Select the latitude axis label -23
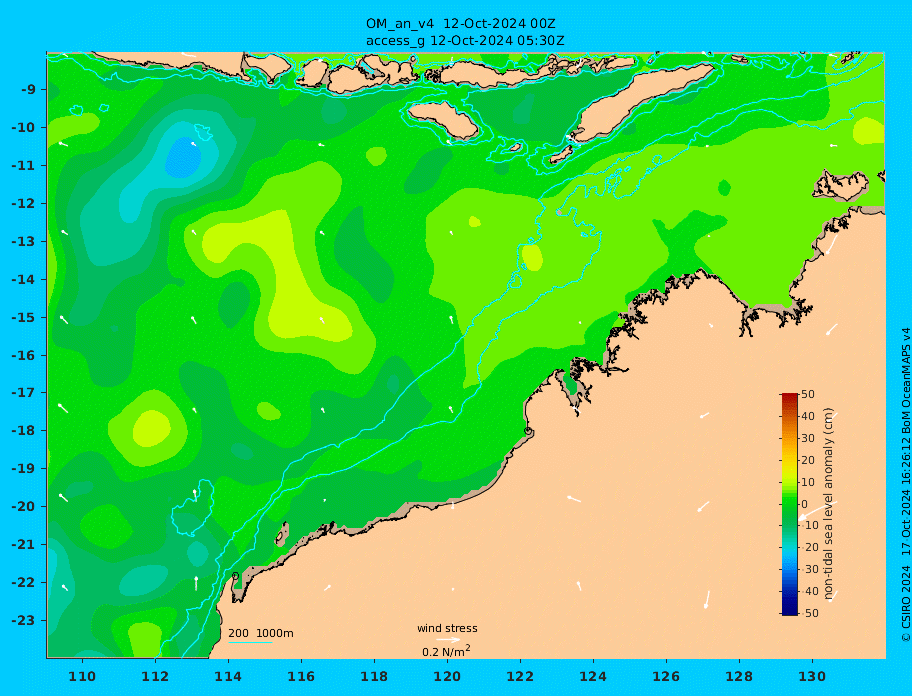Screen dimensions: 912x696 (23, 620)
